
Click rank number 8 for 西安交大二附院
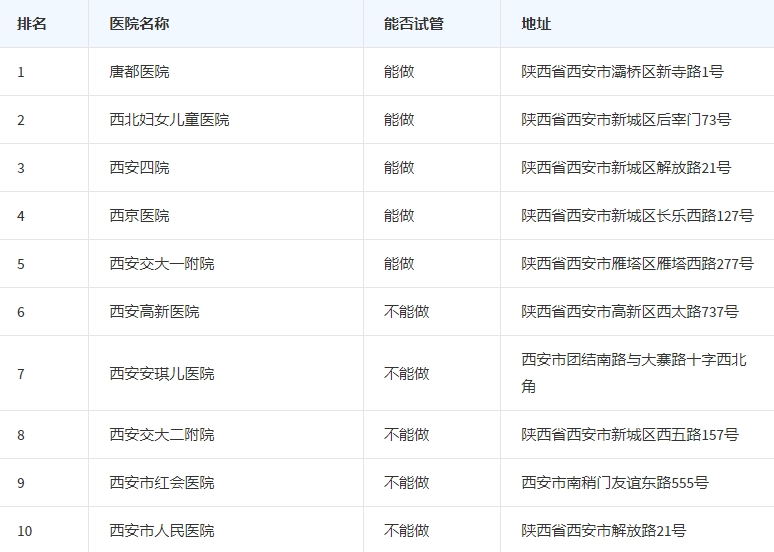click(21, 434)
